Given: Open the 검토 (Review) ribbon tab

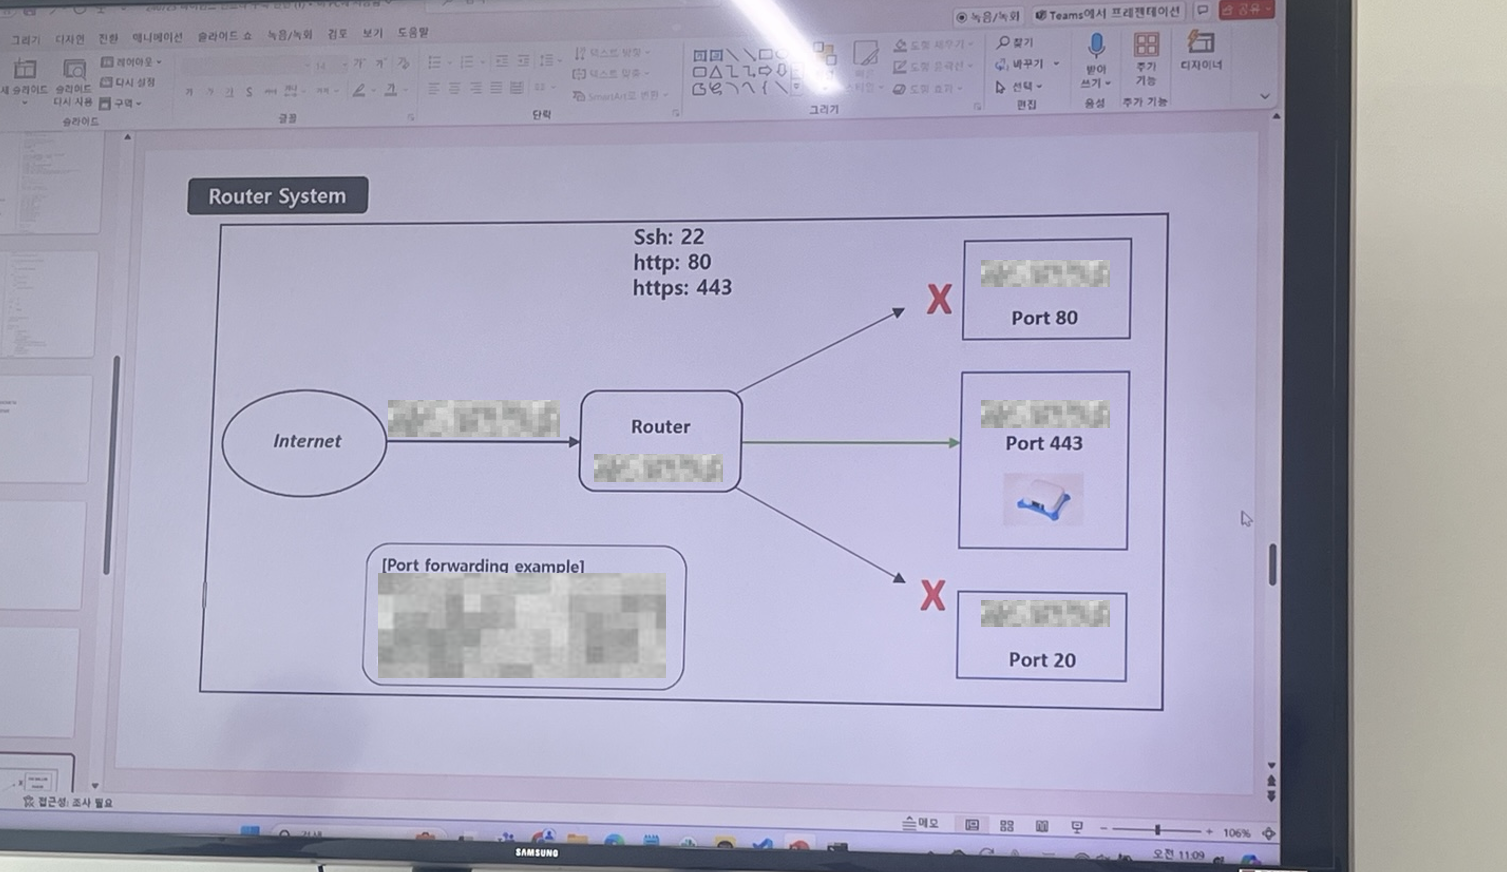Looking at the screenshot, I should pyautogui.click(x=337, y=34).
